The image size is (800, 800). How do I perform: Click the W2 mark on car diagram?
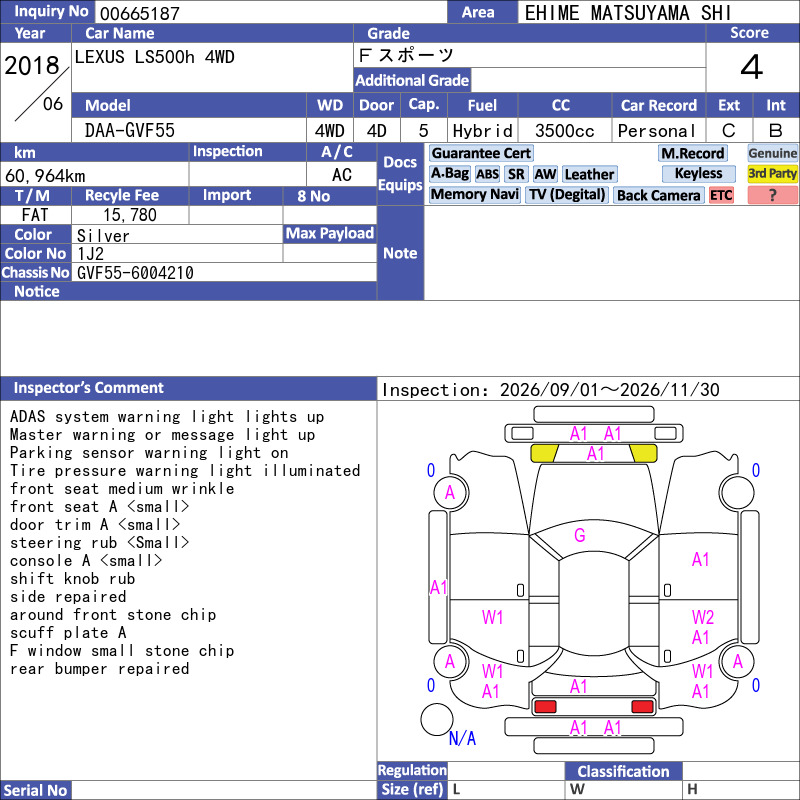pyautogui.click(x=703, y=617)
